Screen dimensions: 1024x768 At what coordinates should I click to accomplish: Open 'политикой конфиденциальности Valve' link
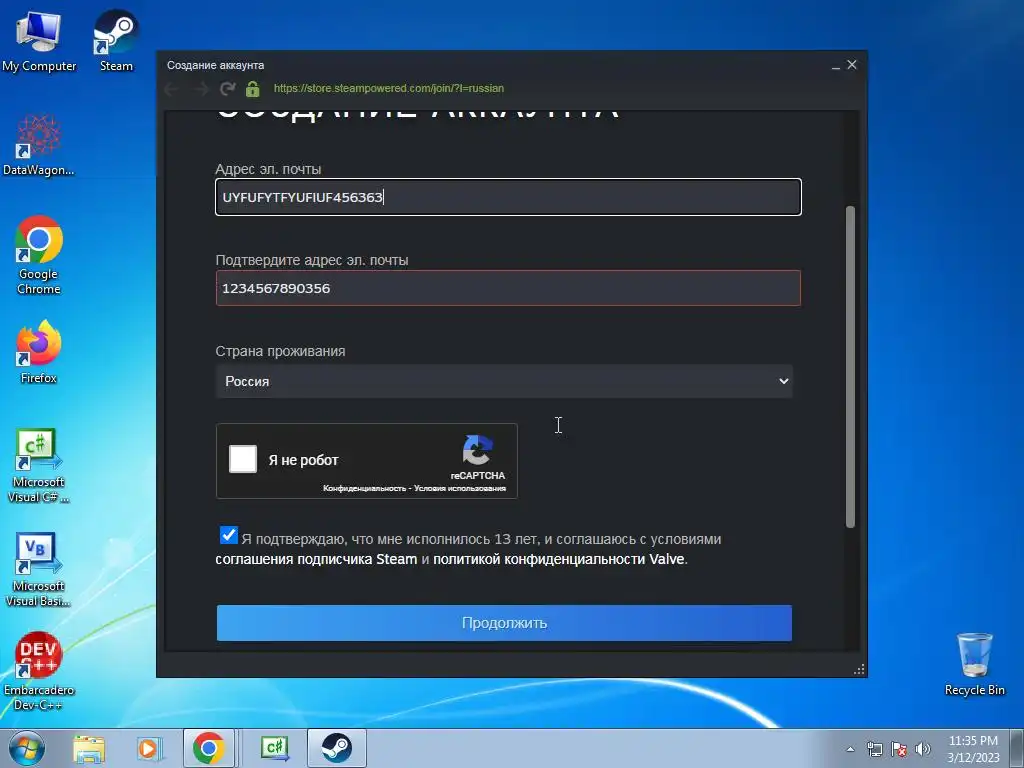point(558,560)
